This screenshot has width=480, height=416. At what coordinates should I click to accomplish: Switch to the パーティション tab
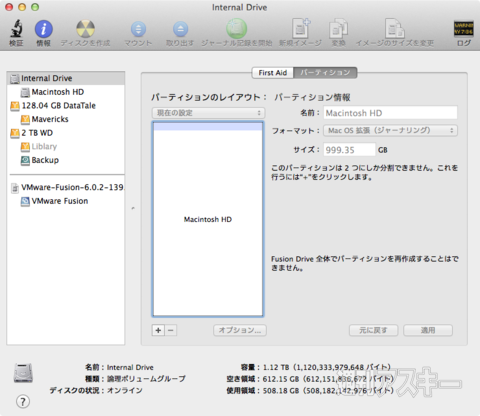point(325,73)
